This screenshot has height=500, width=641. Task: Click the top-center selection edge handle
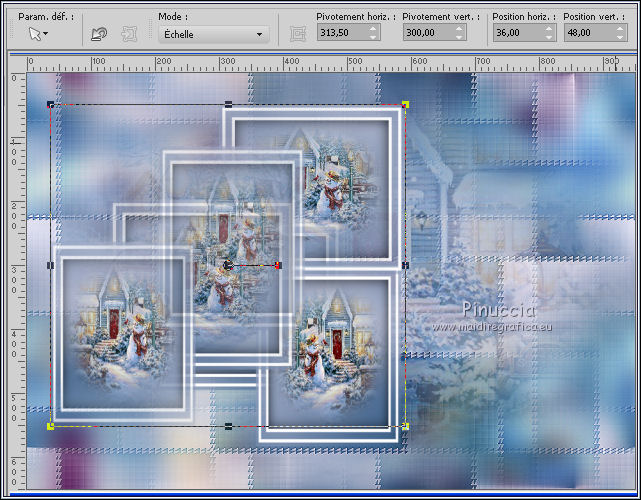coord(229,105)
